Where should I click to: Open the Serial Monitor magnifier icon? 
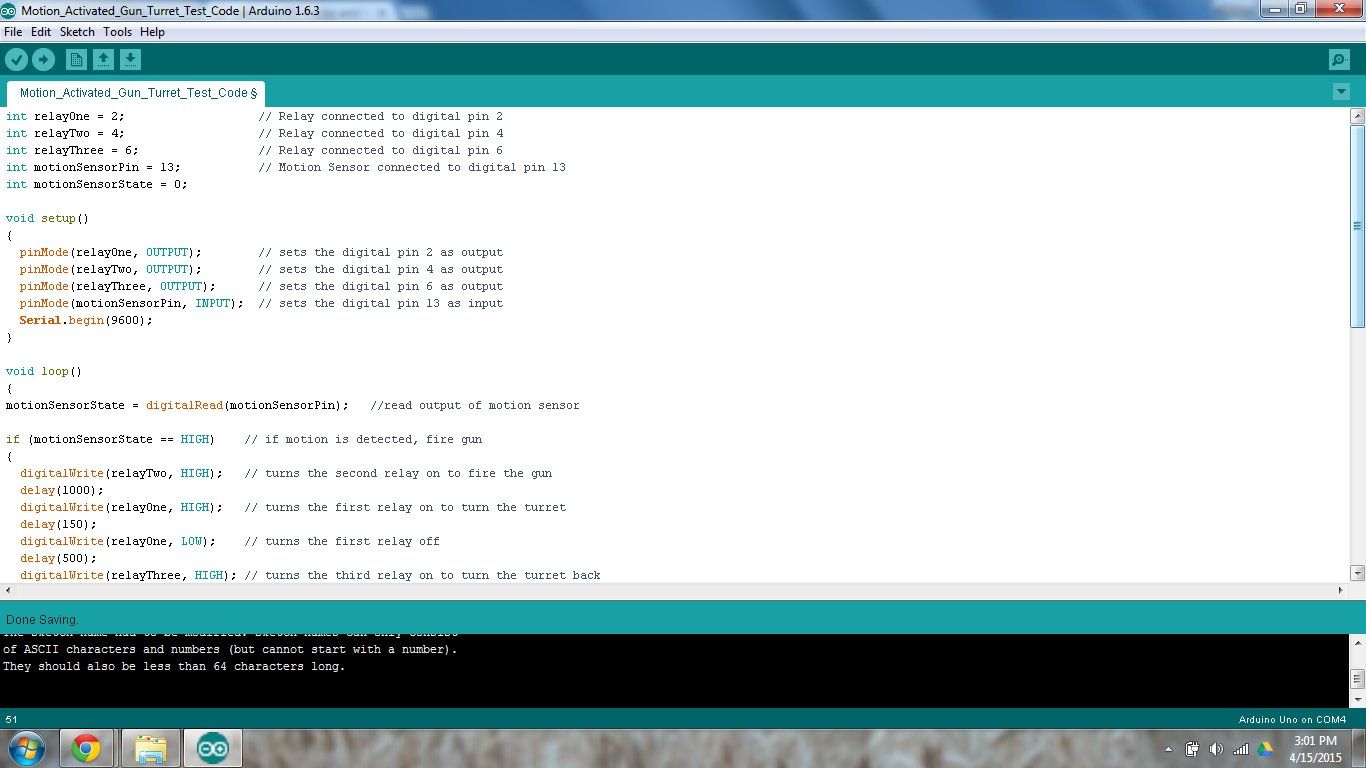[x=1340, y=60]
